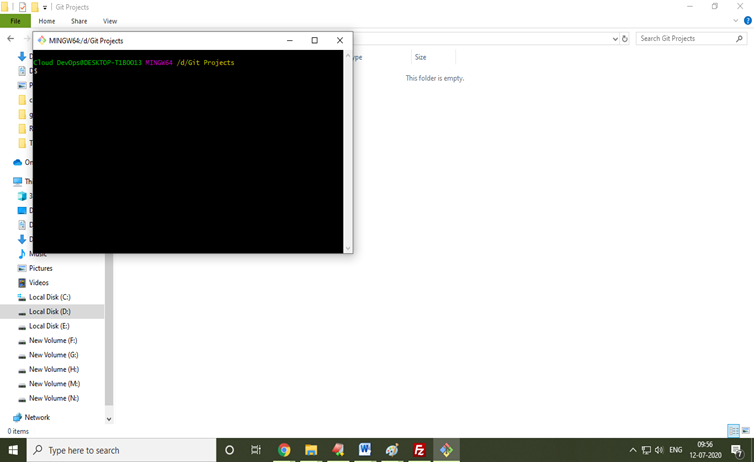Screen dimensions: 754x462
Task: Click the Cortana circle icon
Action: (x=229, y=450)
